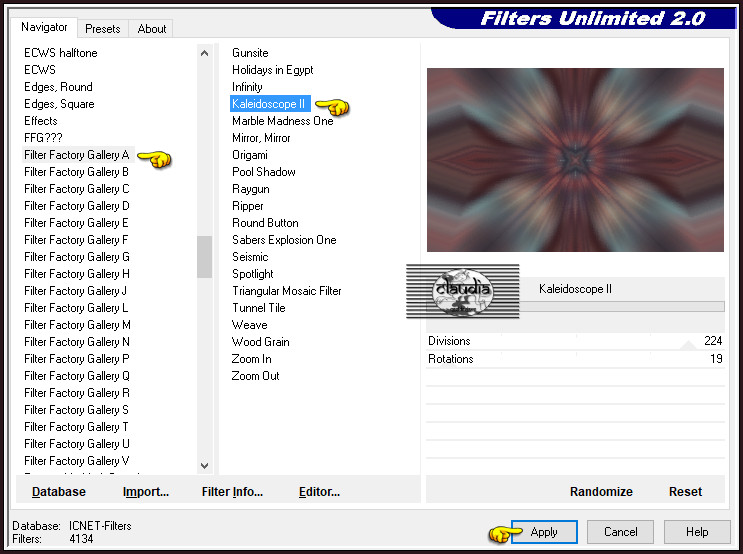
Task: Select the Origami filter
Action: [250, 155]
